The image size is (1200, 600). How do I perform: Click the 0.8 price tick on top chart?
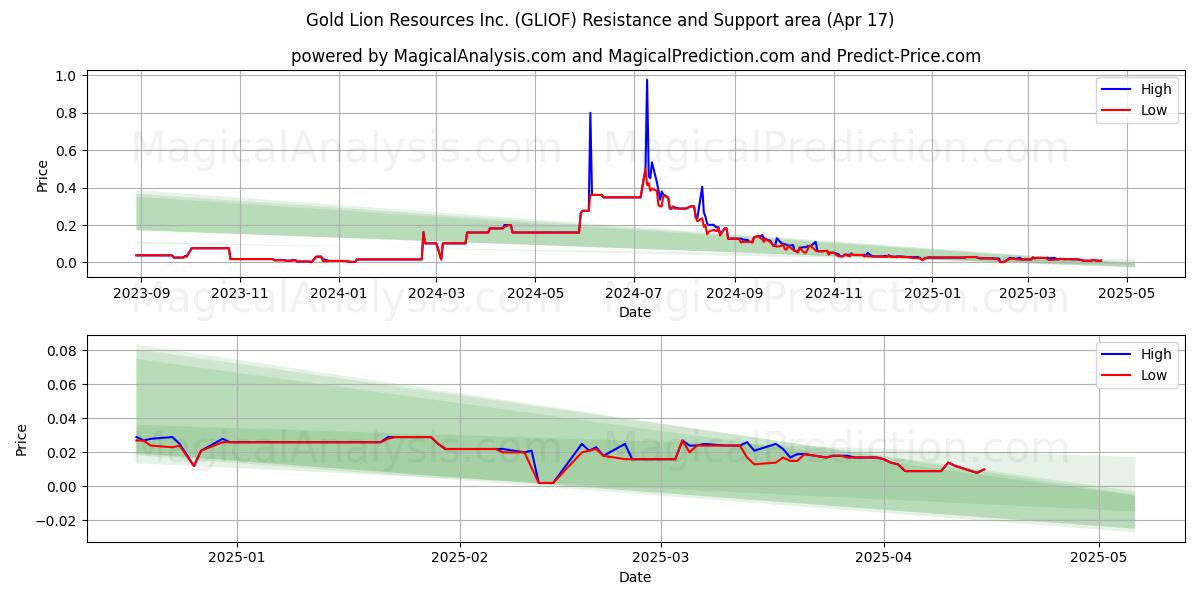point(67,113)
